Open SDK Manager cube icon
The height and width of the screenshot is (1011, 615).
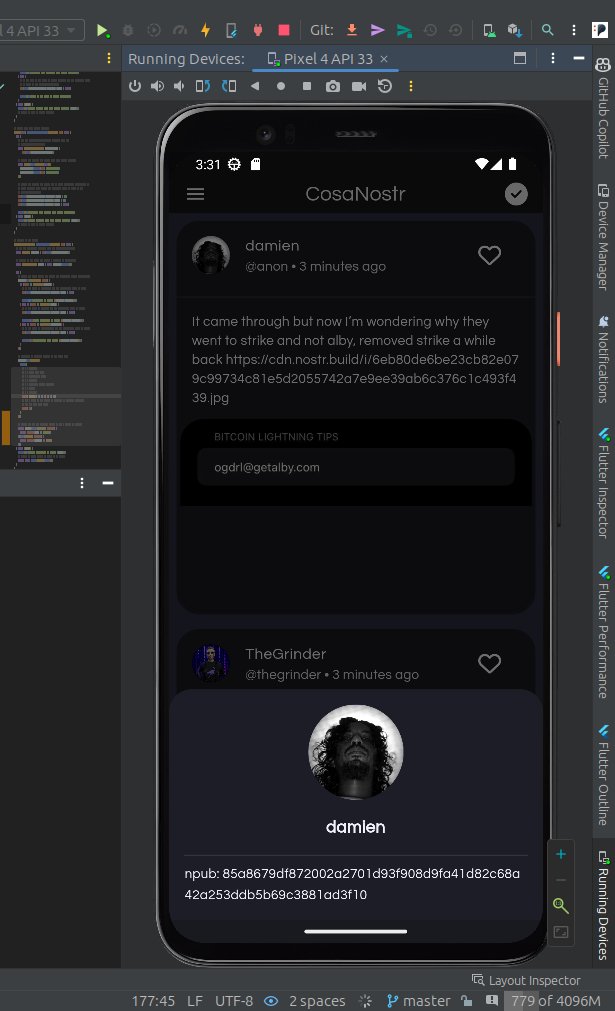point(514,30)
